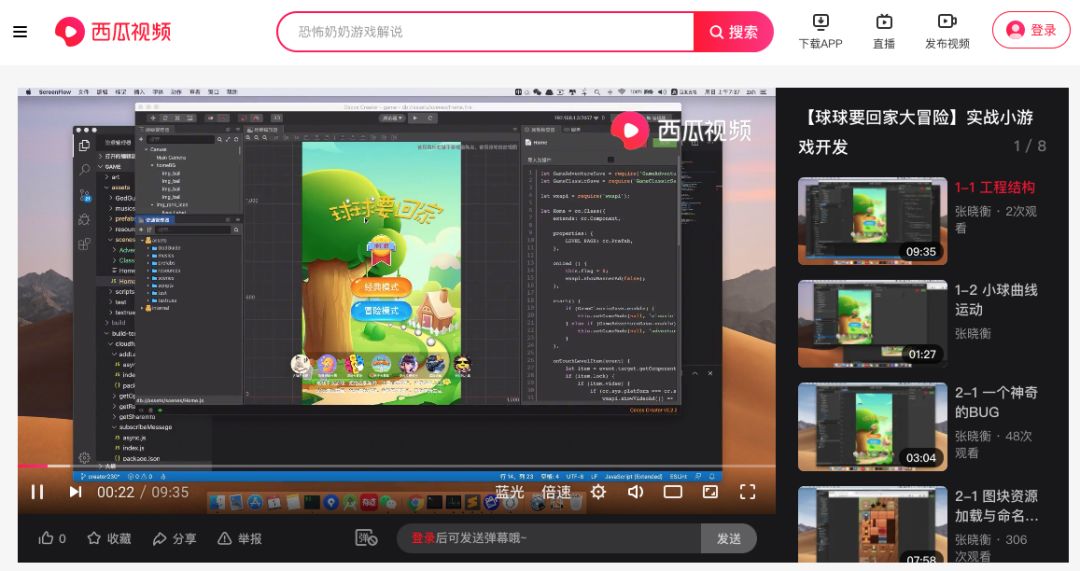
Task: Toggle theater mode in the player
Action: tap(673, 492)
